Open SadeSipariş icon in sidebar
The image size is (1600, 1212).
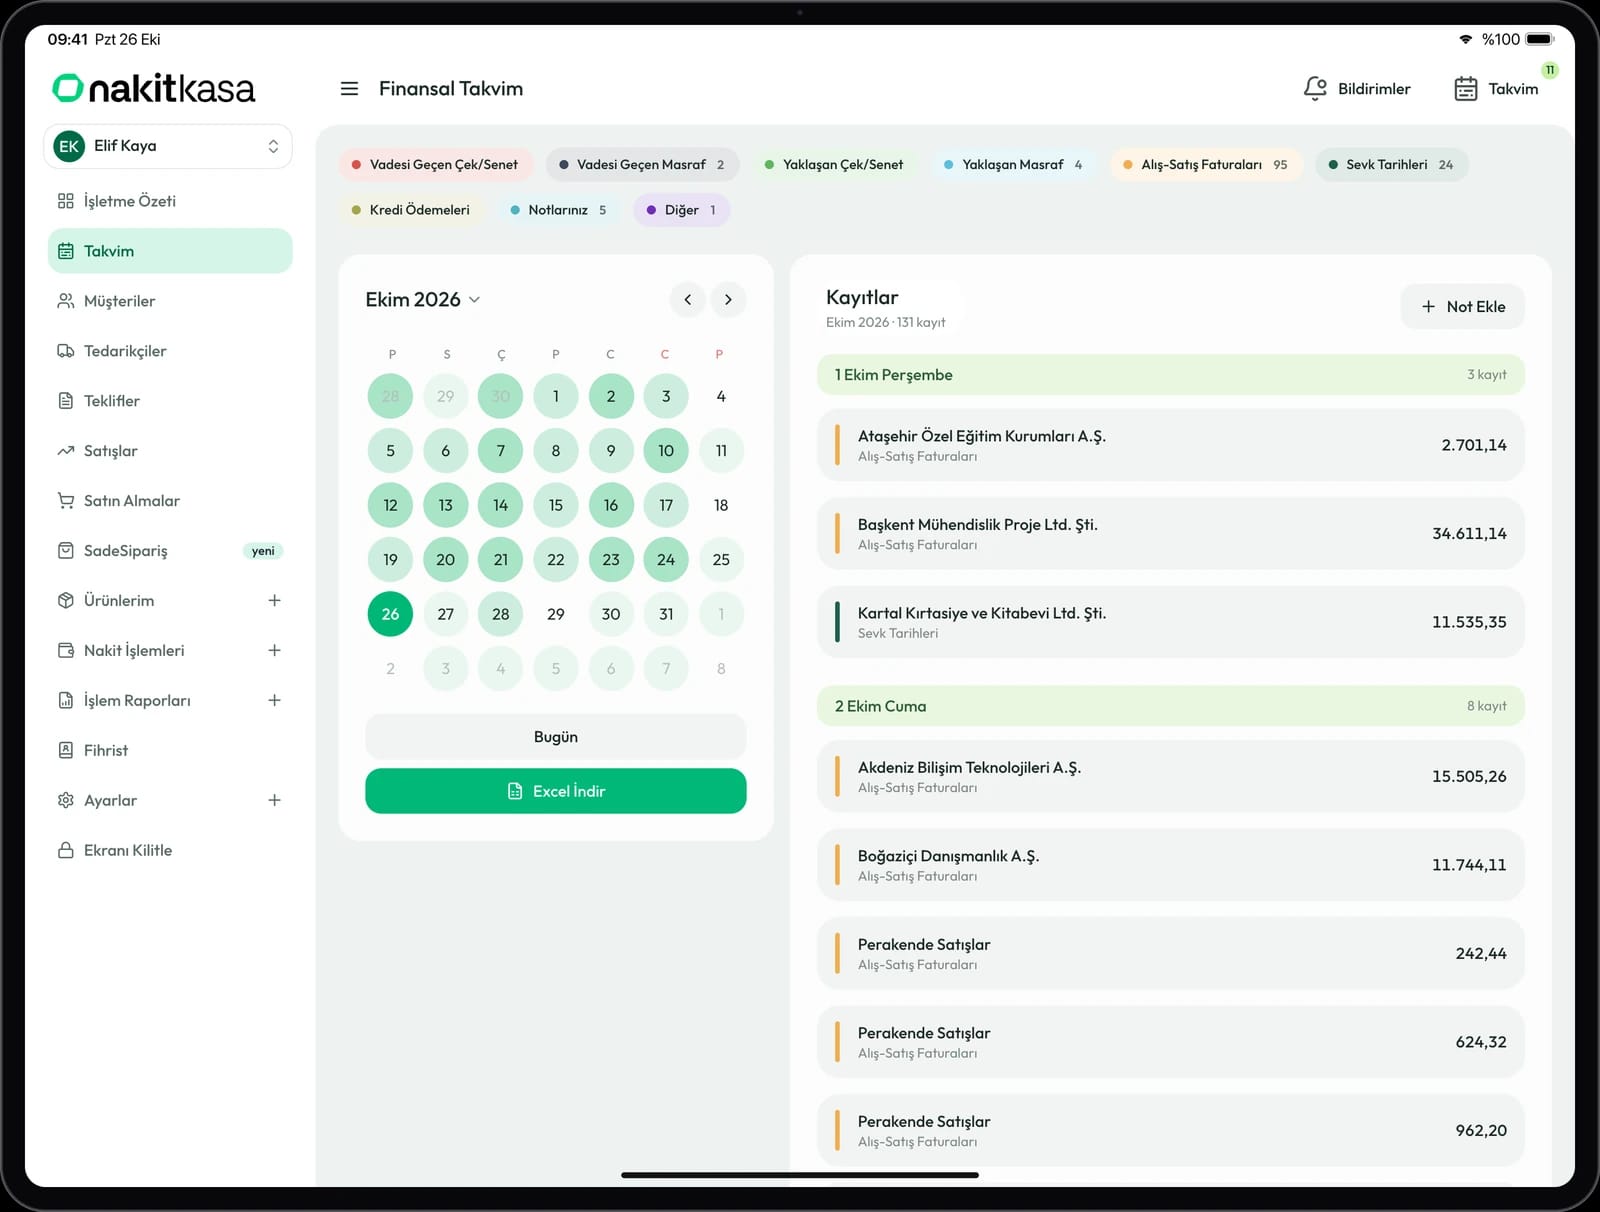coord(66,551)
